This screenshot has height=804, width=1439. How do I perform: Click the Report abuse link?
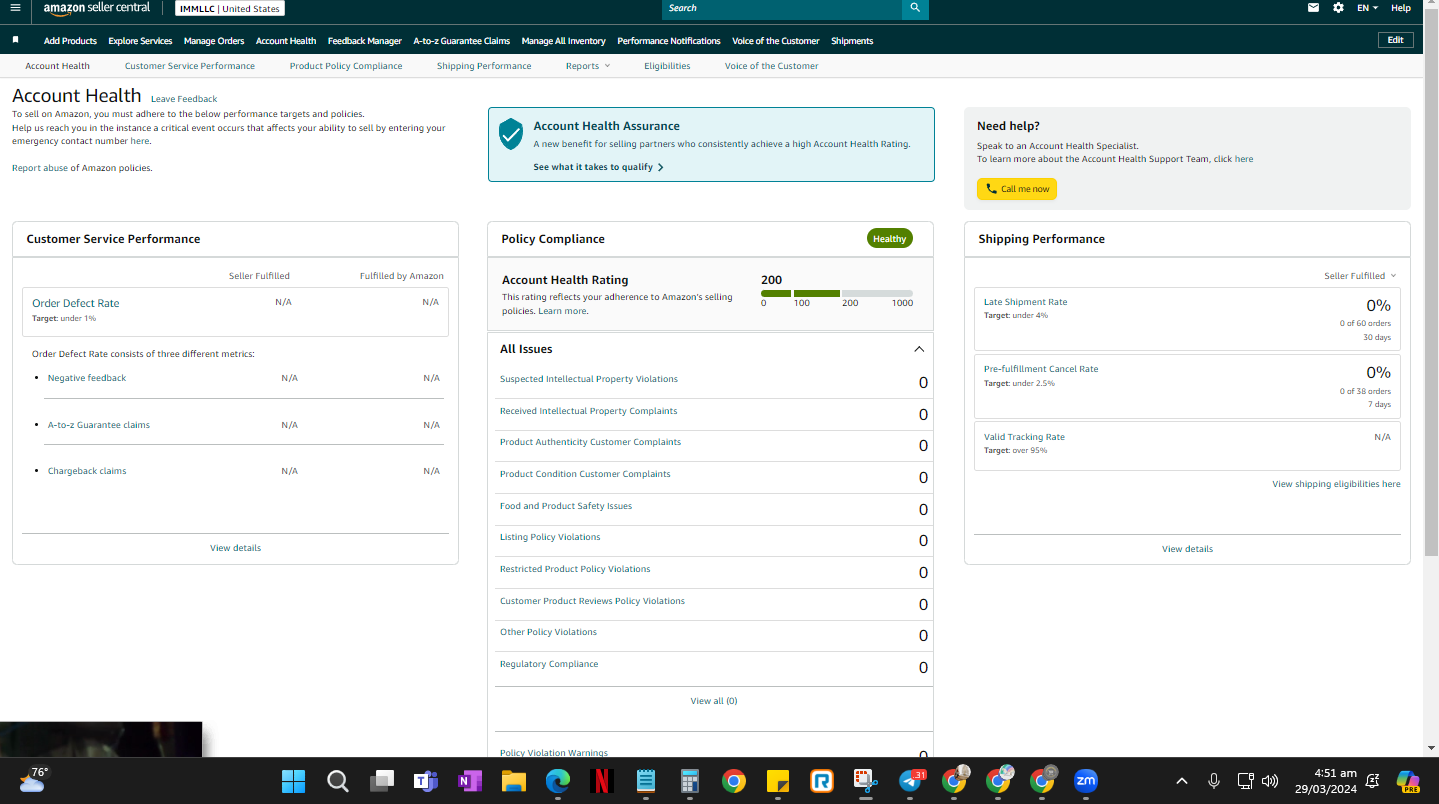click(x=40, y=168)
